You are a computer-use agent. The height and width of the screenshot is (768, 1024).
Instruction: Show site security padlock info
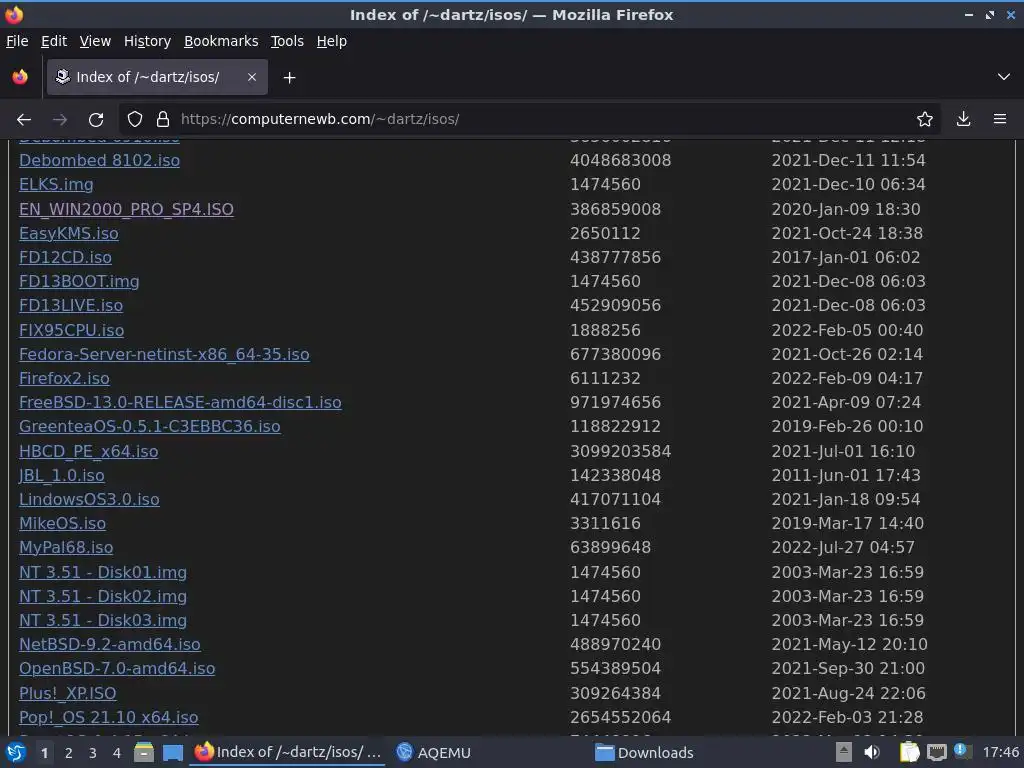[x=163, y=120]
